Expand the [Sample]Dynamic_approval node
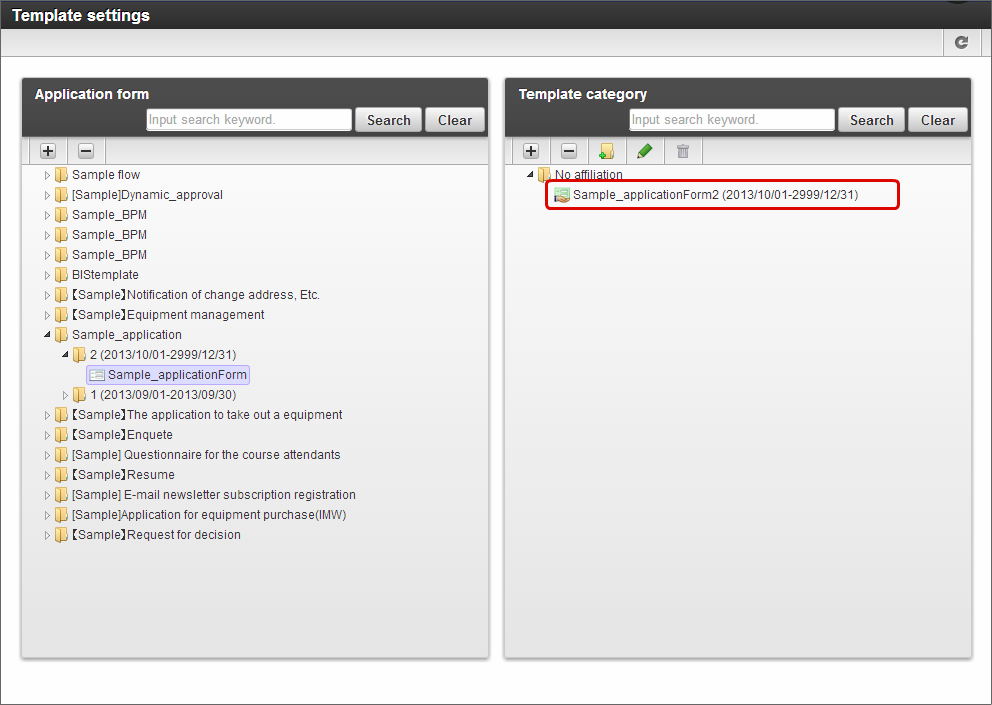 [x=47, y=196]
